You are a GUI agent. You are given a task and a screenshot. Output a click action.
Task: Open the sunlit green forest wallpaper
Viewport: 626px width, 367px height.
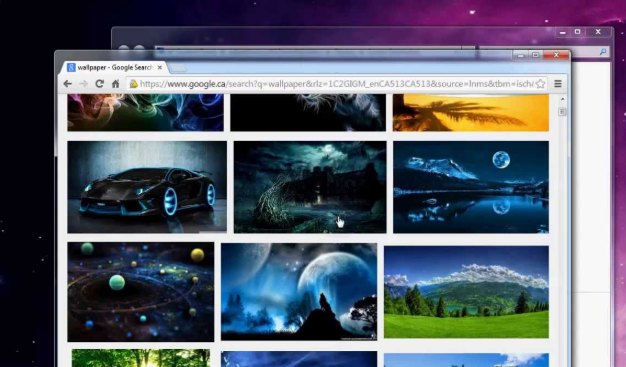pyautogui.click(x=141, y=358)
